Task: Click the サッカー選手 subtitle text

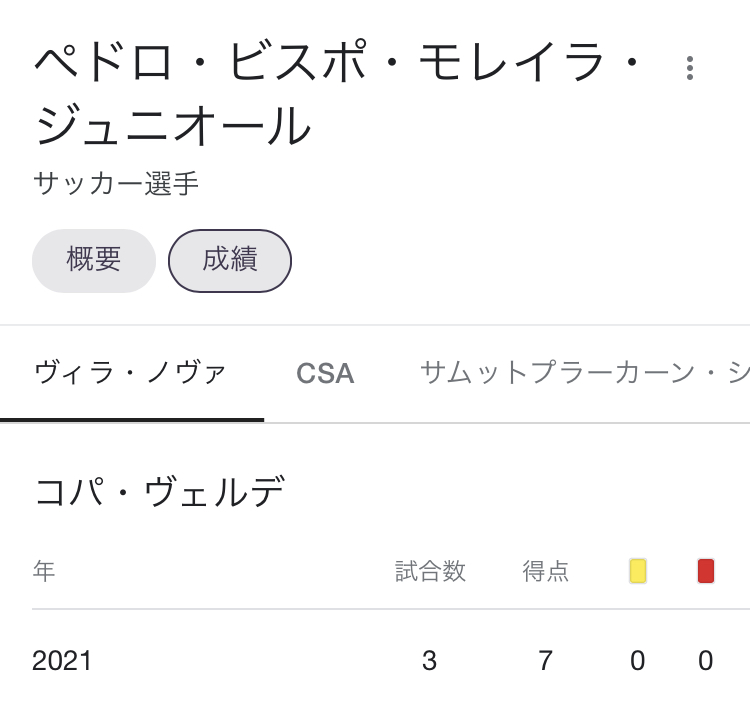Action: pos(116,184)
